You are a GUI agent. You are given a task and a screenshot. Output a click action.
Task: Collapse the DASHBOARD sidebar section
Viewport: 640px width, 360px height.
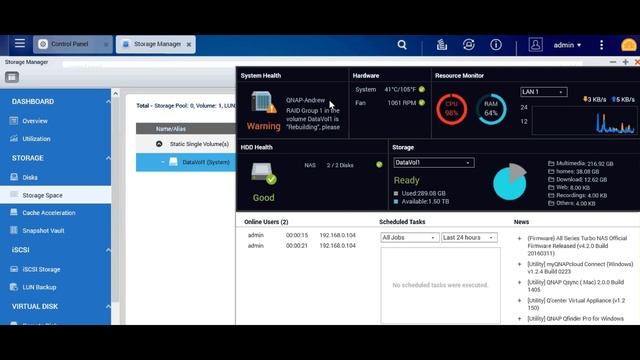tap(108, 101)
